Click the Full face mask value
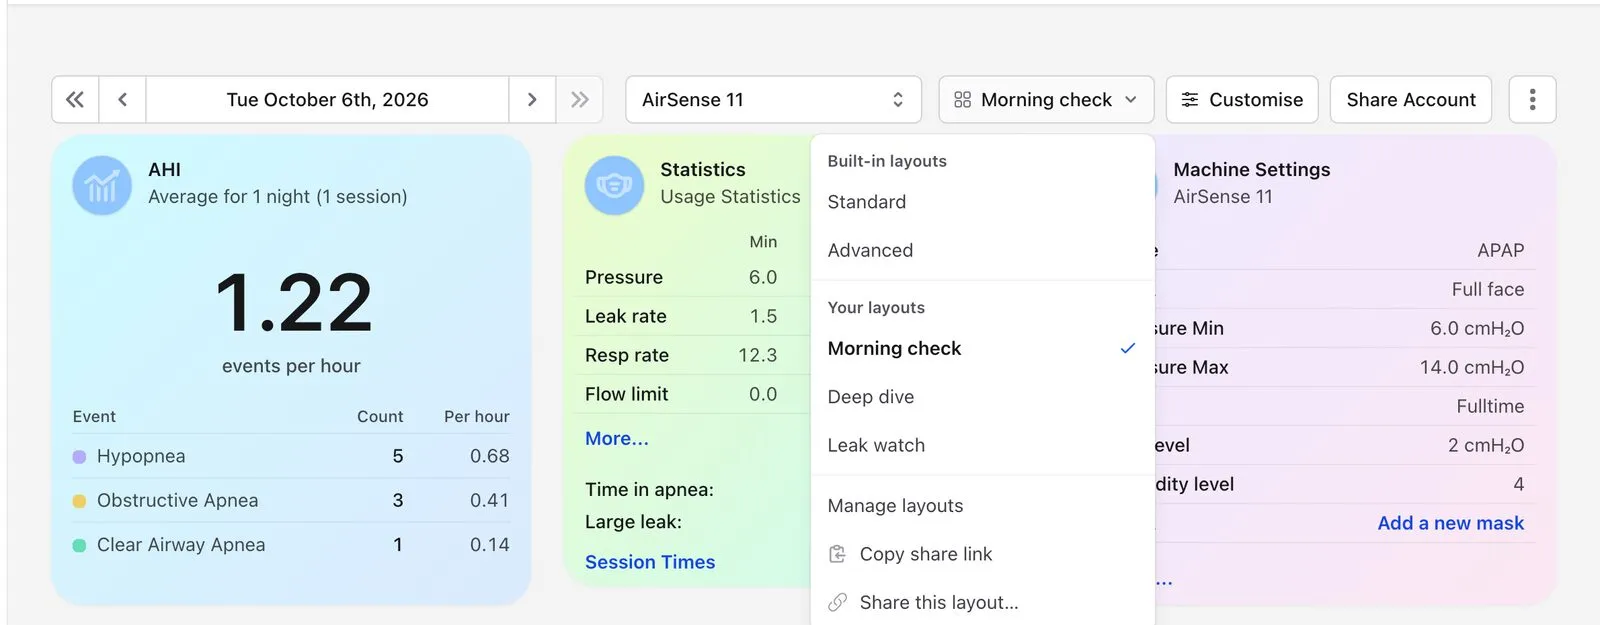The height and width of the screenshot is (625, 1600). click(1488, 289)
